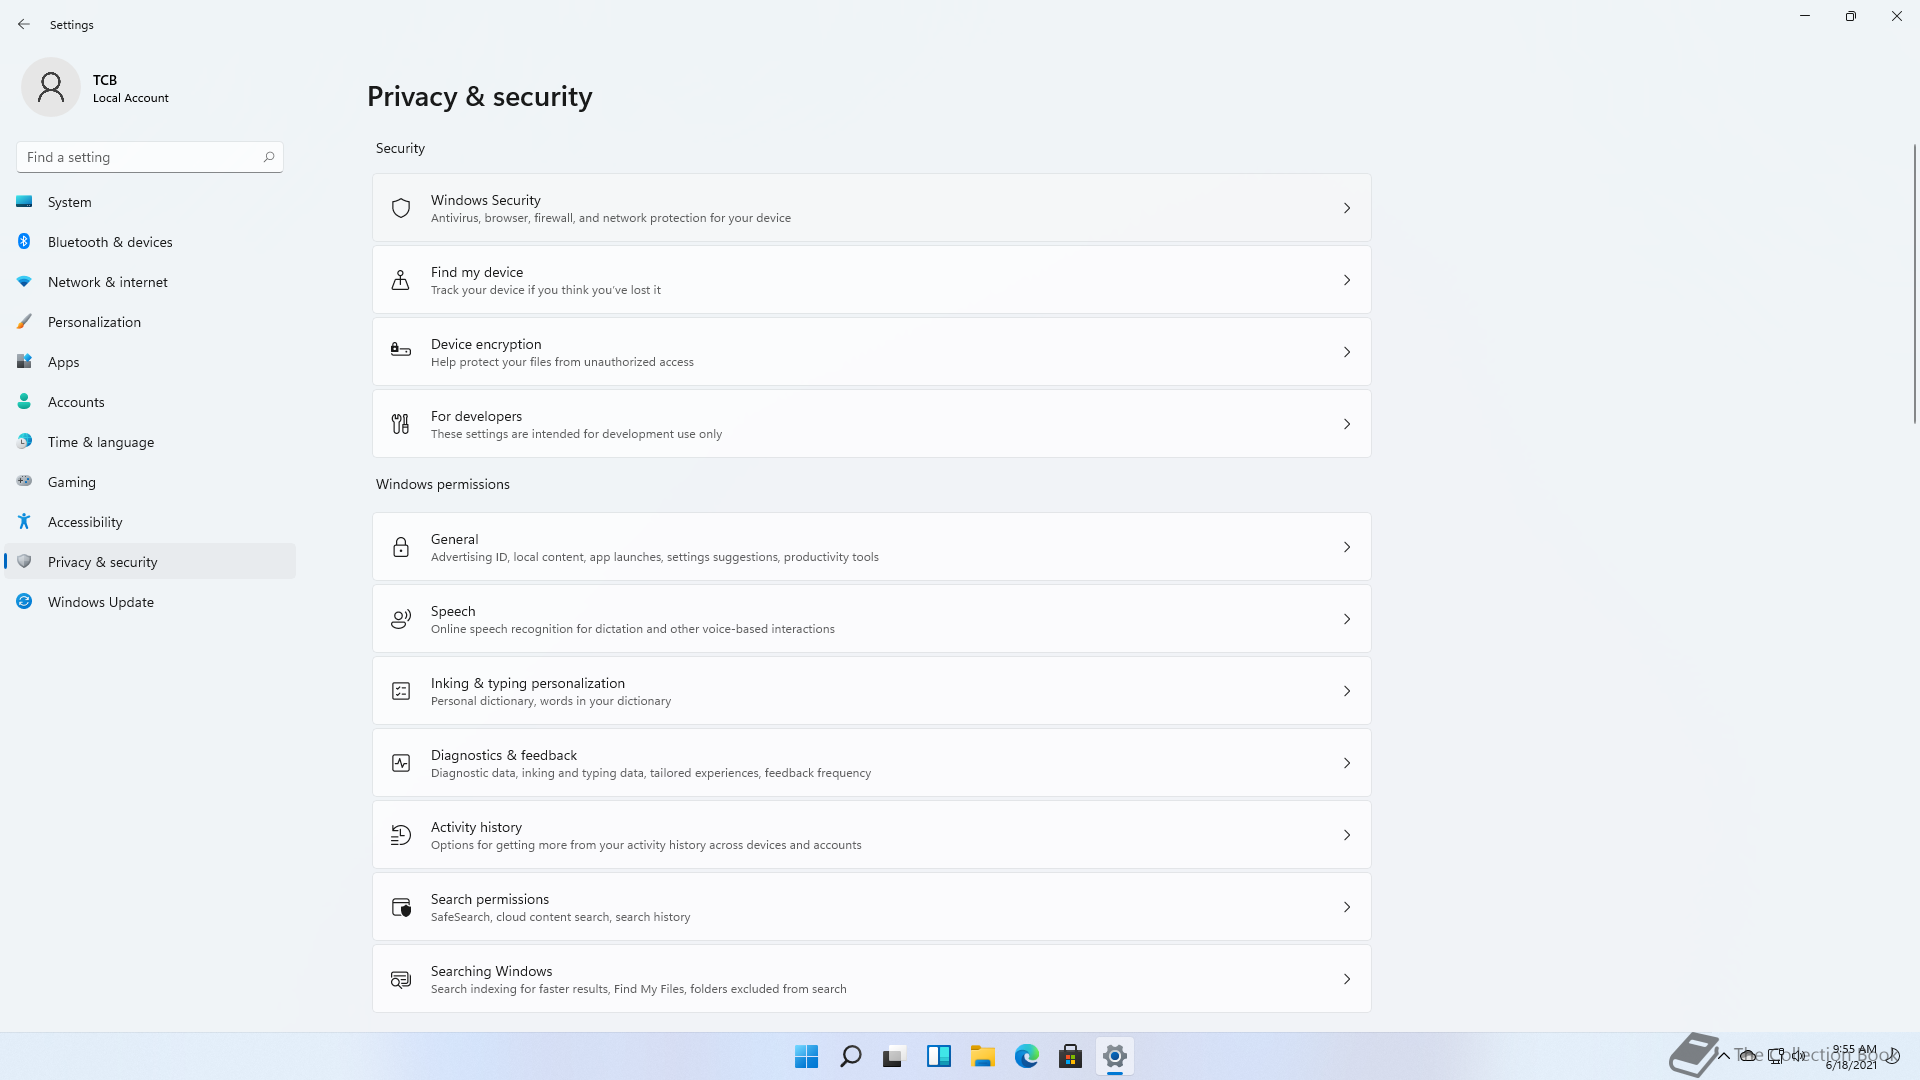Open For developers settings

871,424
